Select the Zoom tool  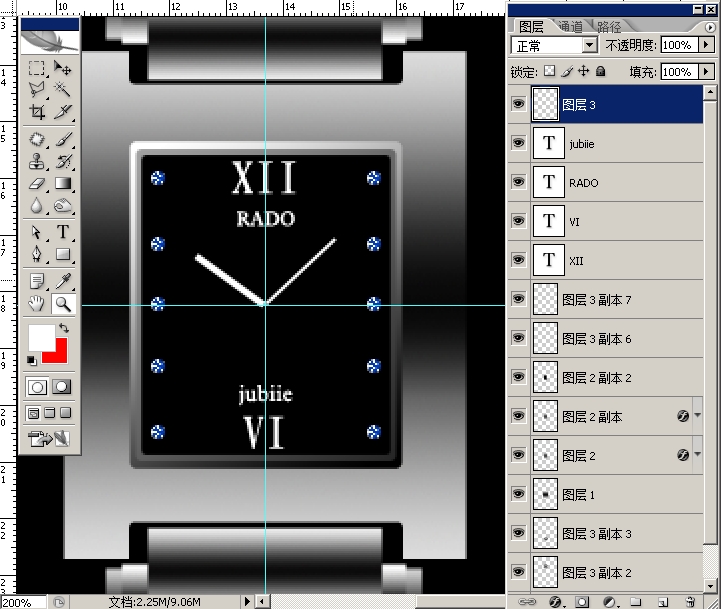[63, 304]
